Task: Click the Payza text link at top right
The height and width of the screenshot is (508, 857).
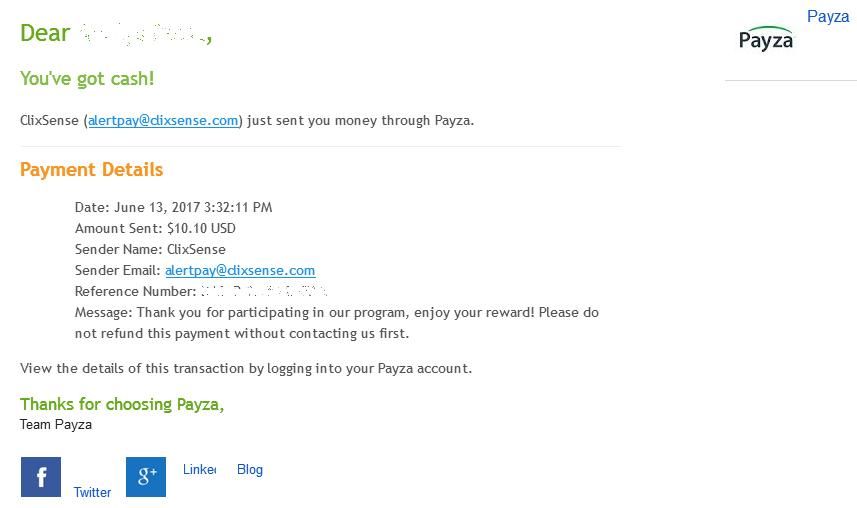Action: point(828,16)
